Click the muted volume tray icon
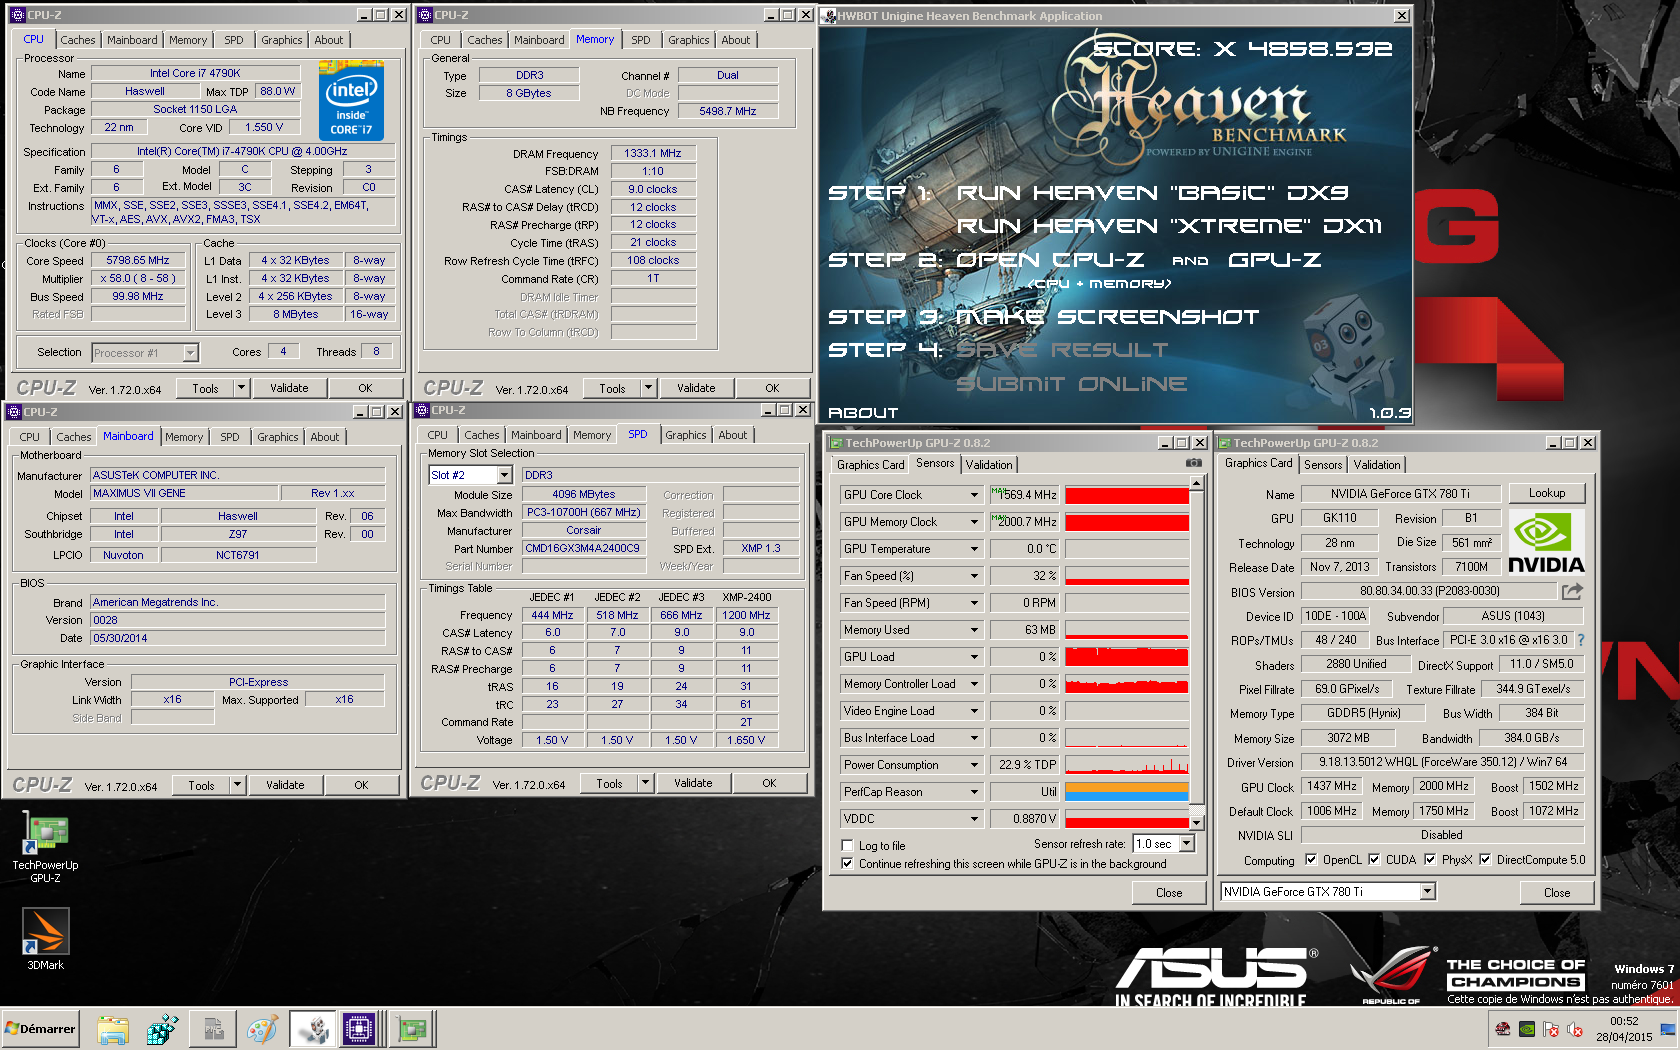Viewport: 1680px width, 1050px height. coord(1575,1029)
